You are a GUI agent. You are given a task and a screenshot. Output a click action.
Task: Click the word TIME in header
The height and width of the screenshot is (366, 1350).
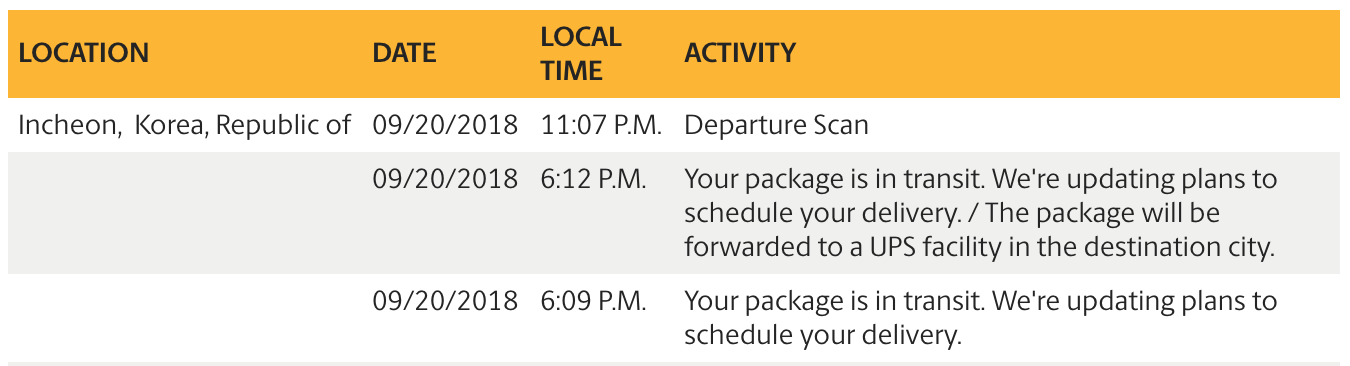click(572, 70)
